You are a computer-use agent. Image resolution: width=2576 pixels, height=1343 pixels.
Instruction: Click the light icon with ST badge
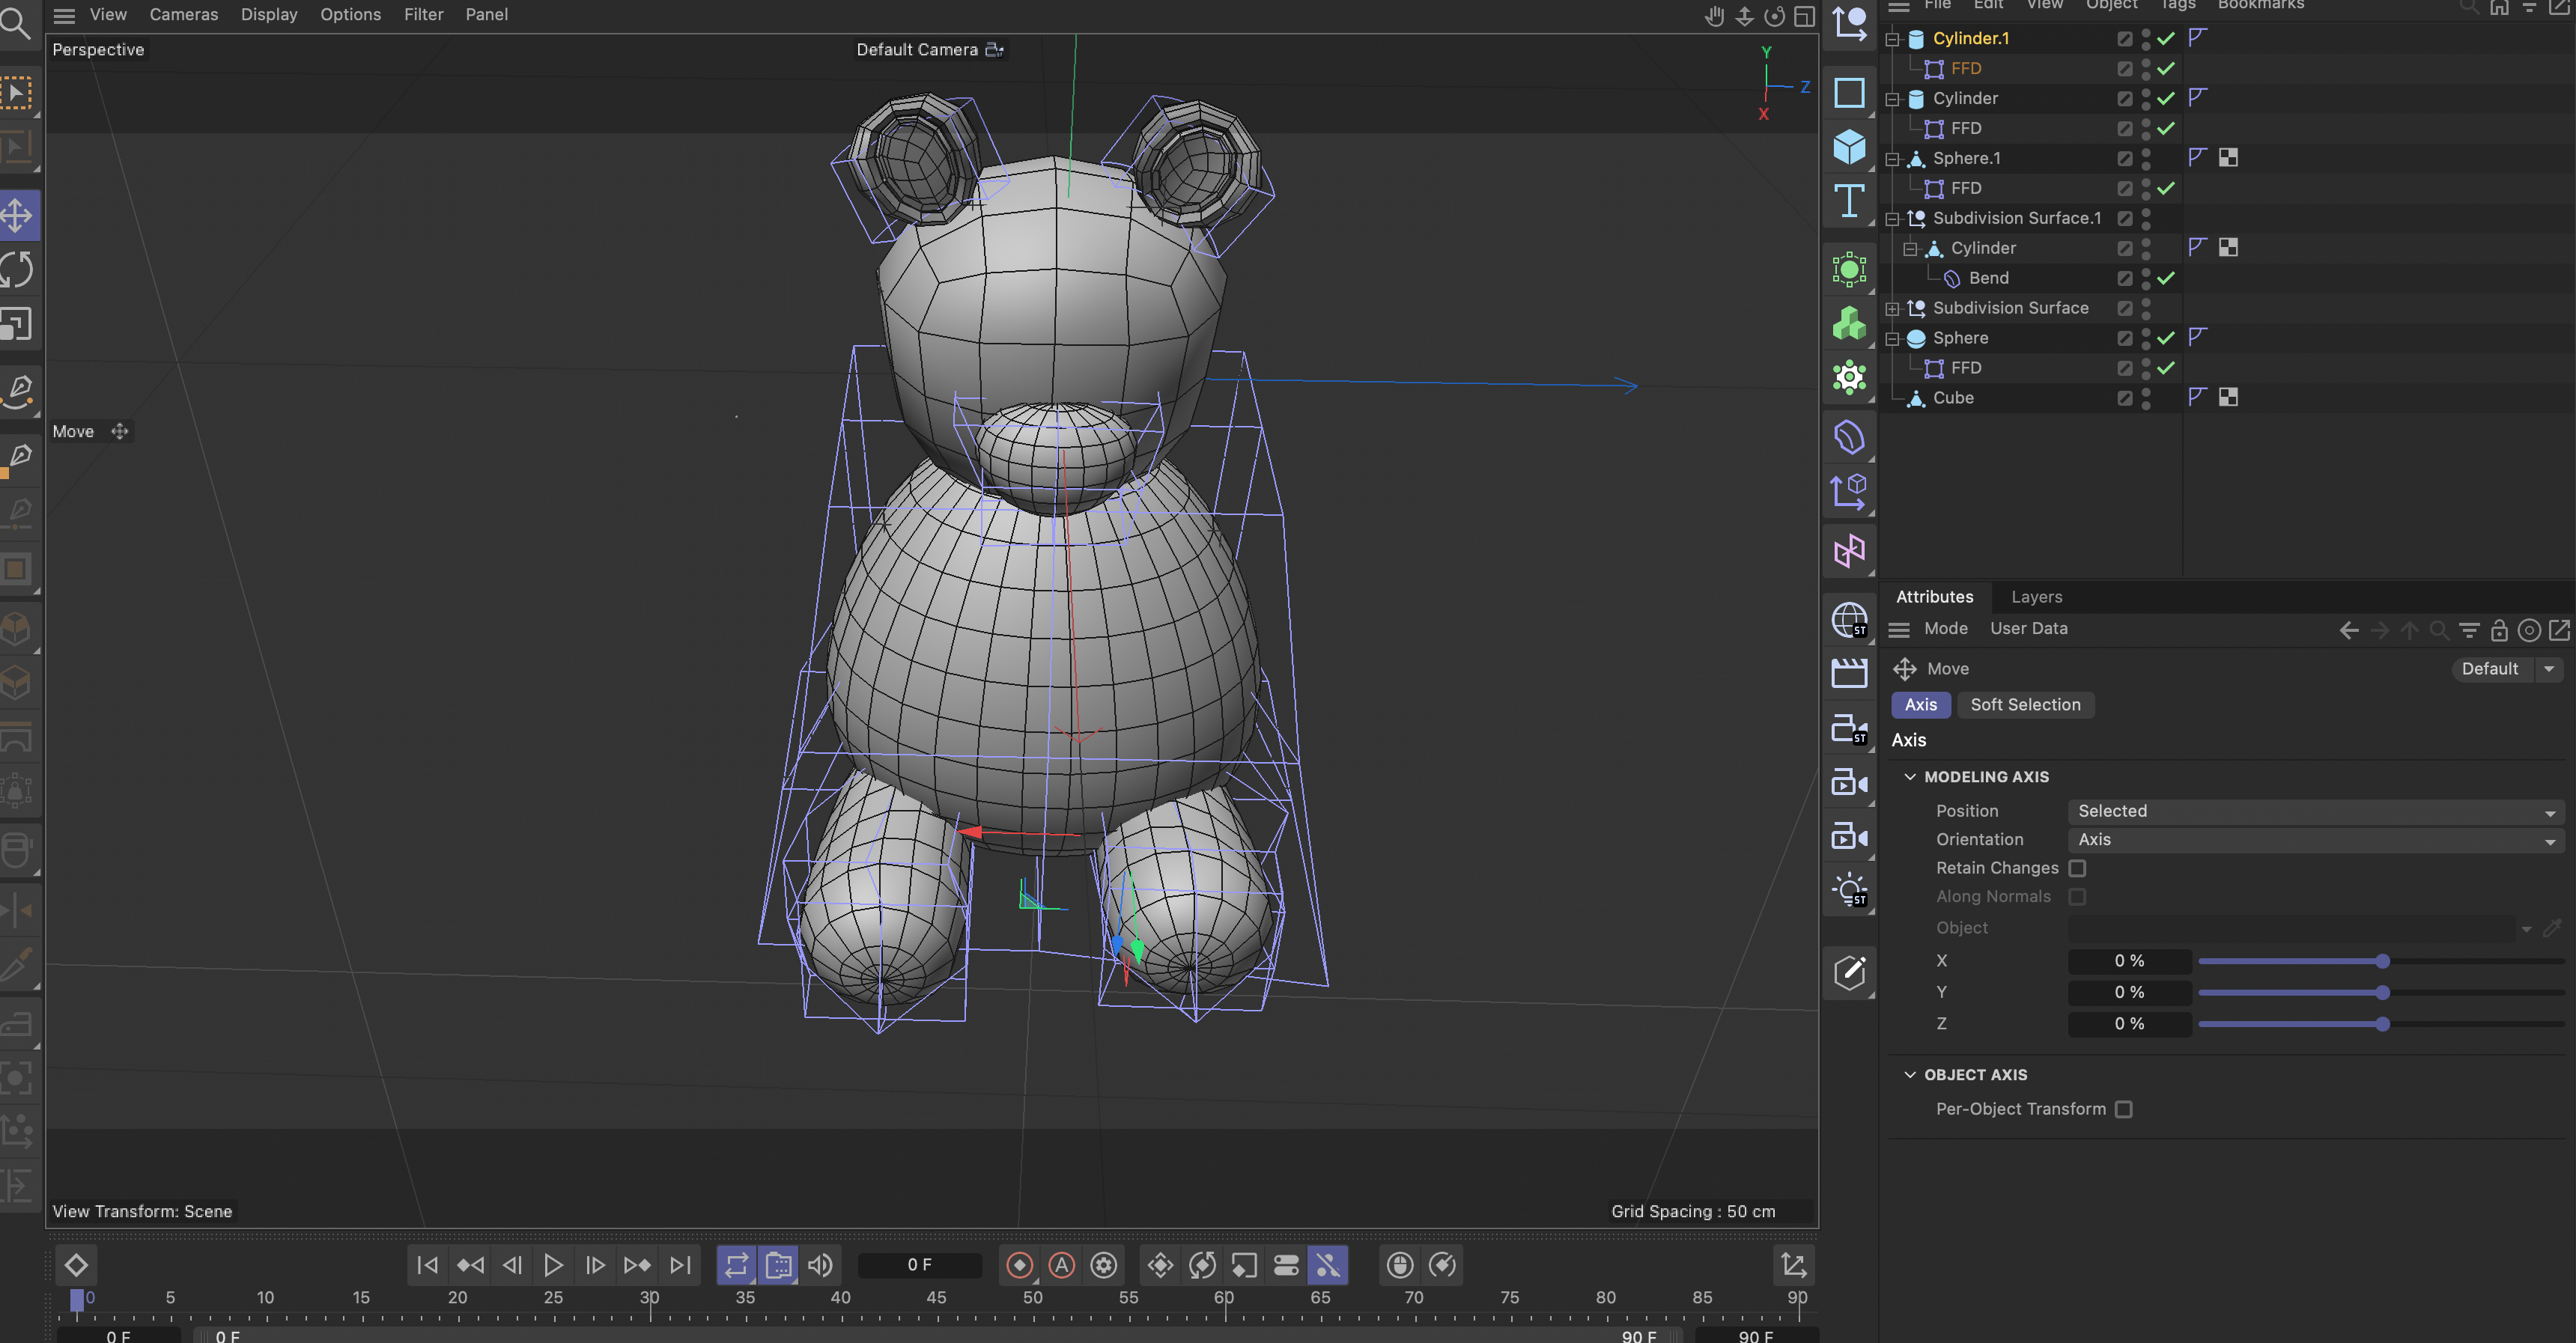coord(1850,889)
